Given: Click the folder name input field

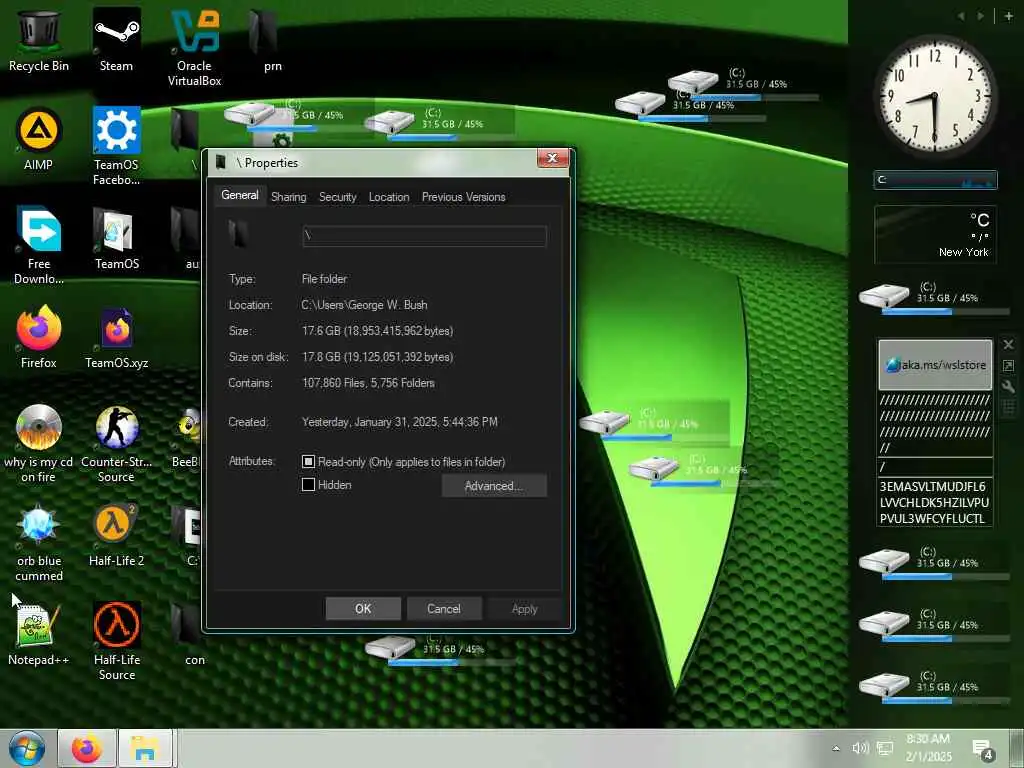Looking at the screenshot, I should (x=424, y=236).
